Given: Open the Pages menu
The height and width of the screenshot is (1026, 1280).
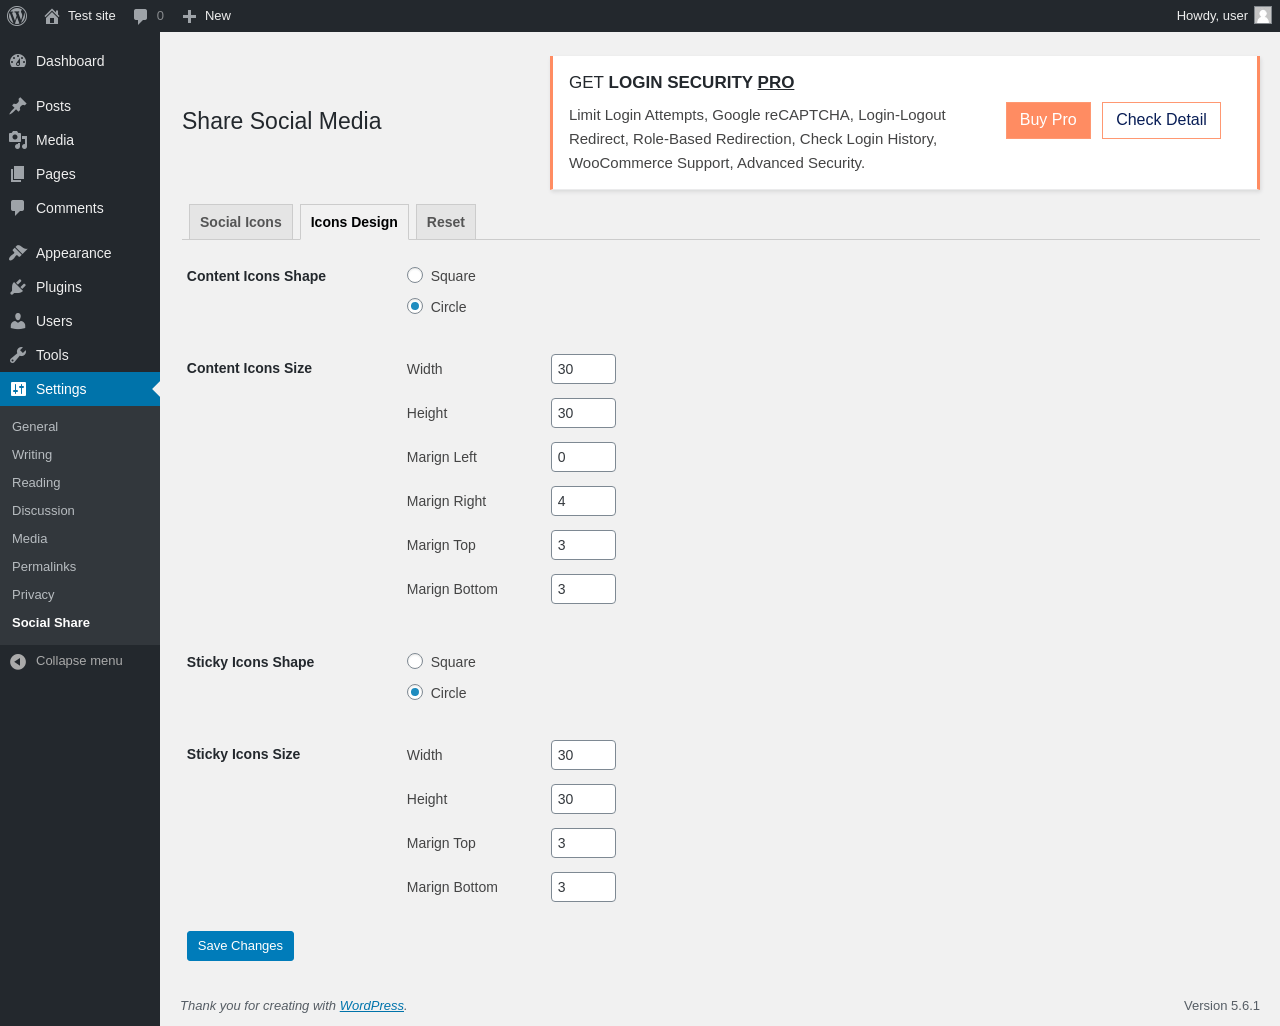Looking at the screenshot, I should tap(80, 174).
